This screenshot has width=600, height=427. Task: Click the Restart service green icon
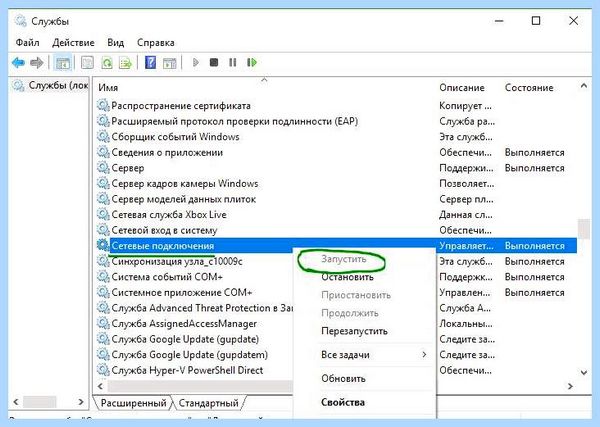[x=251, y=62]
